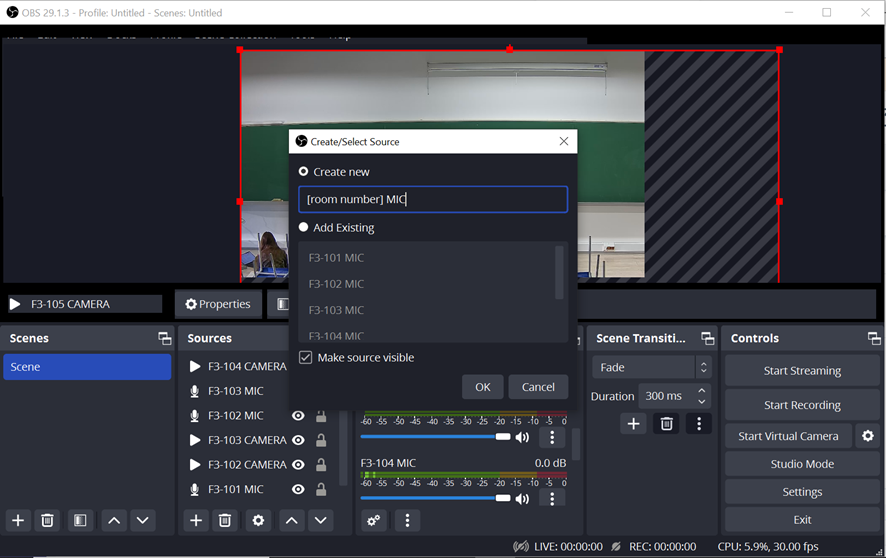Viewport: 886px width, 558px height.
Task: Open audio mixer menu dots
Action: 407,520
